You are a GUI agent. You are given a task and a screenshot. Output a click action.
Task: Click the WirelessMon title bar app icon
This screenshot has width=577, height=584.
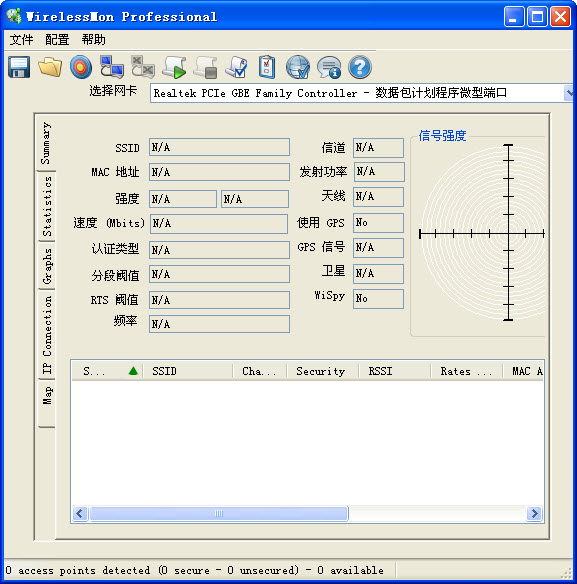14,16
